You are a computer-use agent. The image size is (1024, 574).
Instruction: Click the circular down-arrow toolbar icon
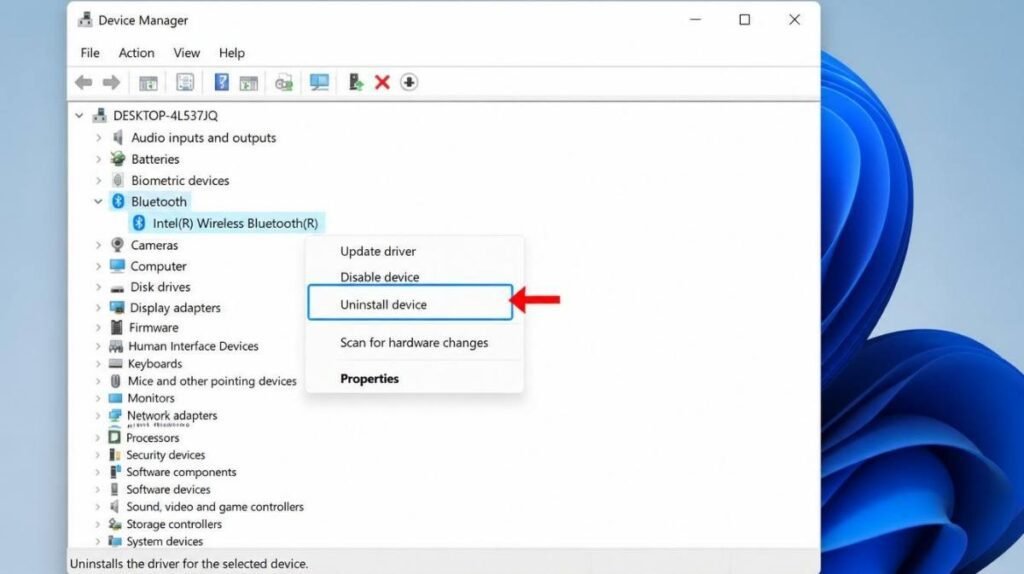point(409,82)
